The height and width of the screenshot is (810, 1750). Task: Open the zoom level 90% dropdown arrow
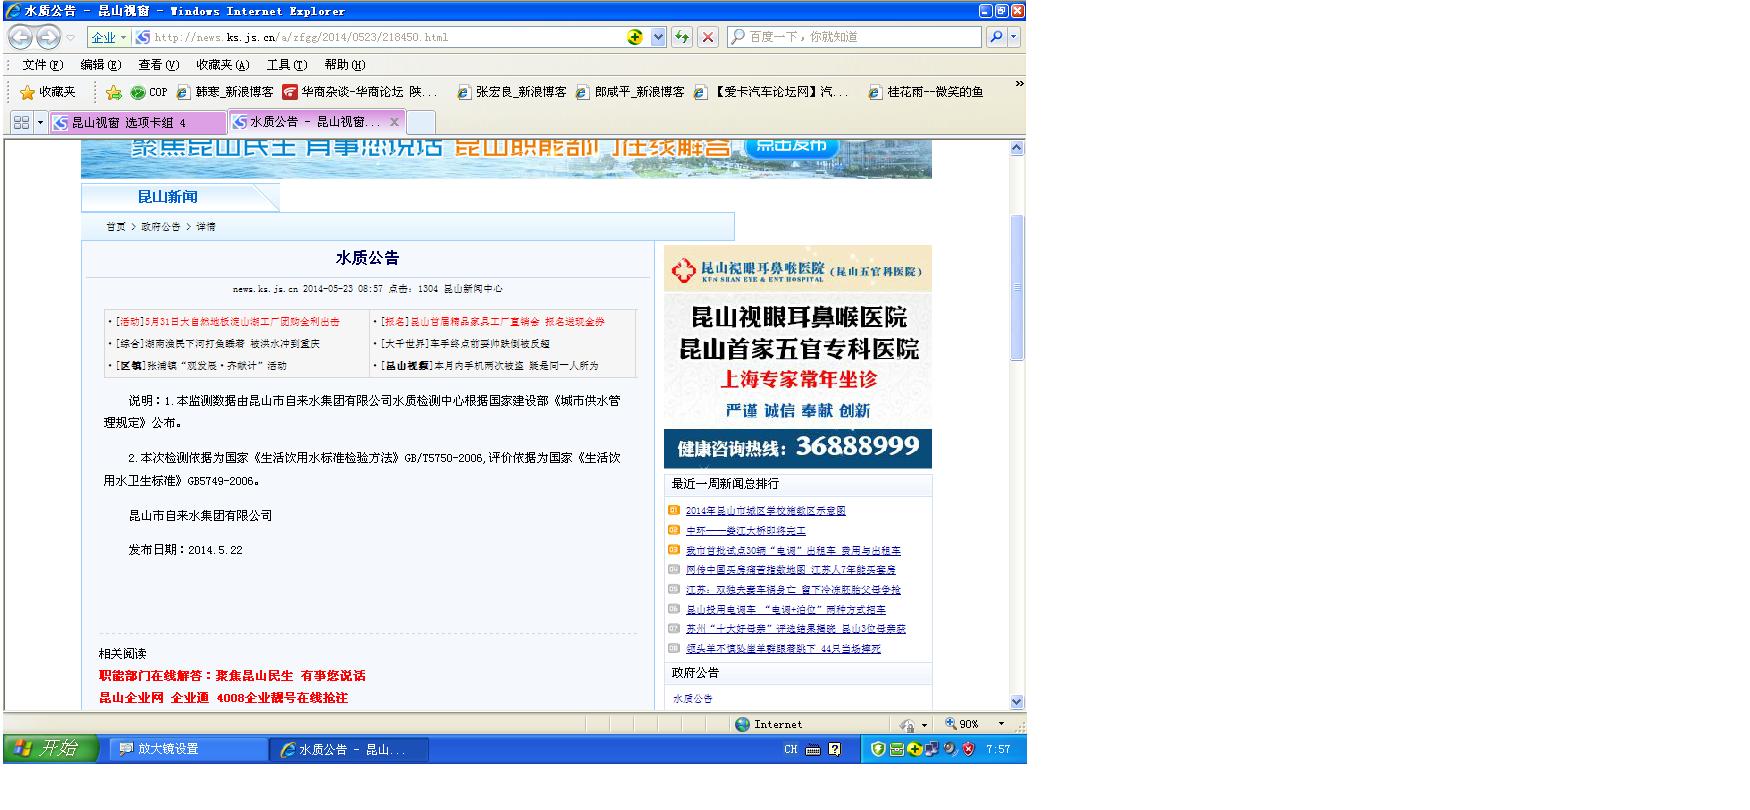[x=1001, y=724]
